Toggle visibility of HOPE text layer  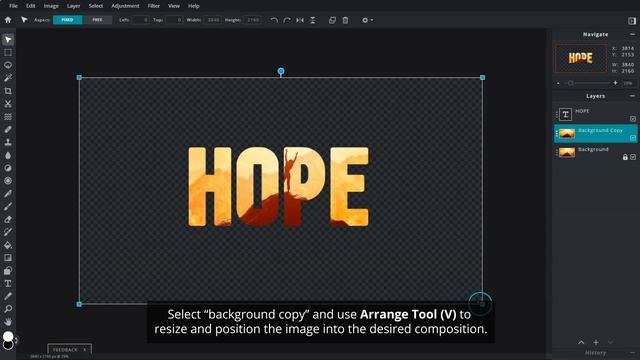[633, 119]
